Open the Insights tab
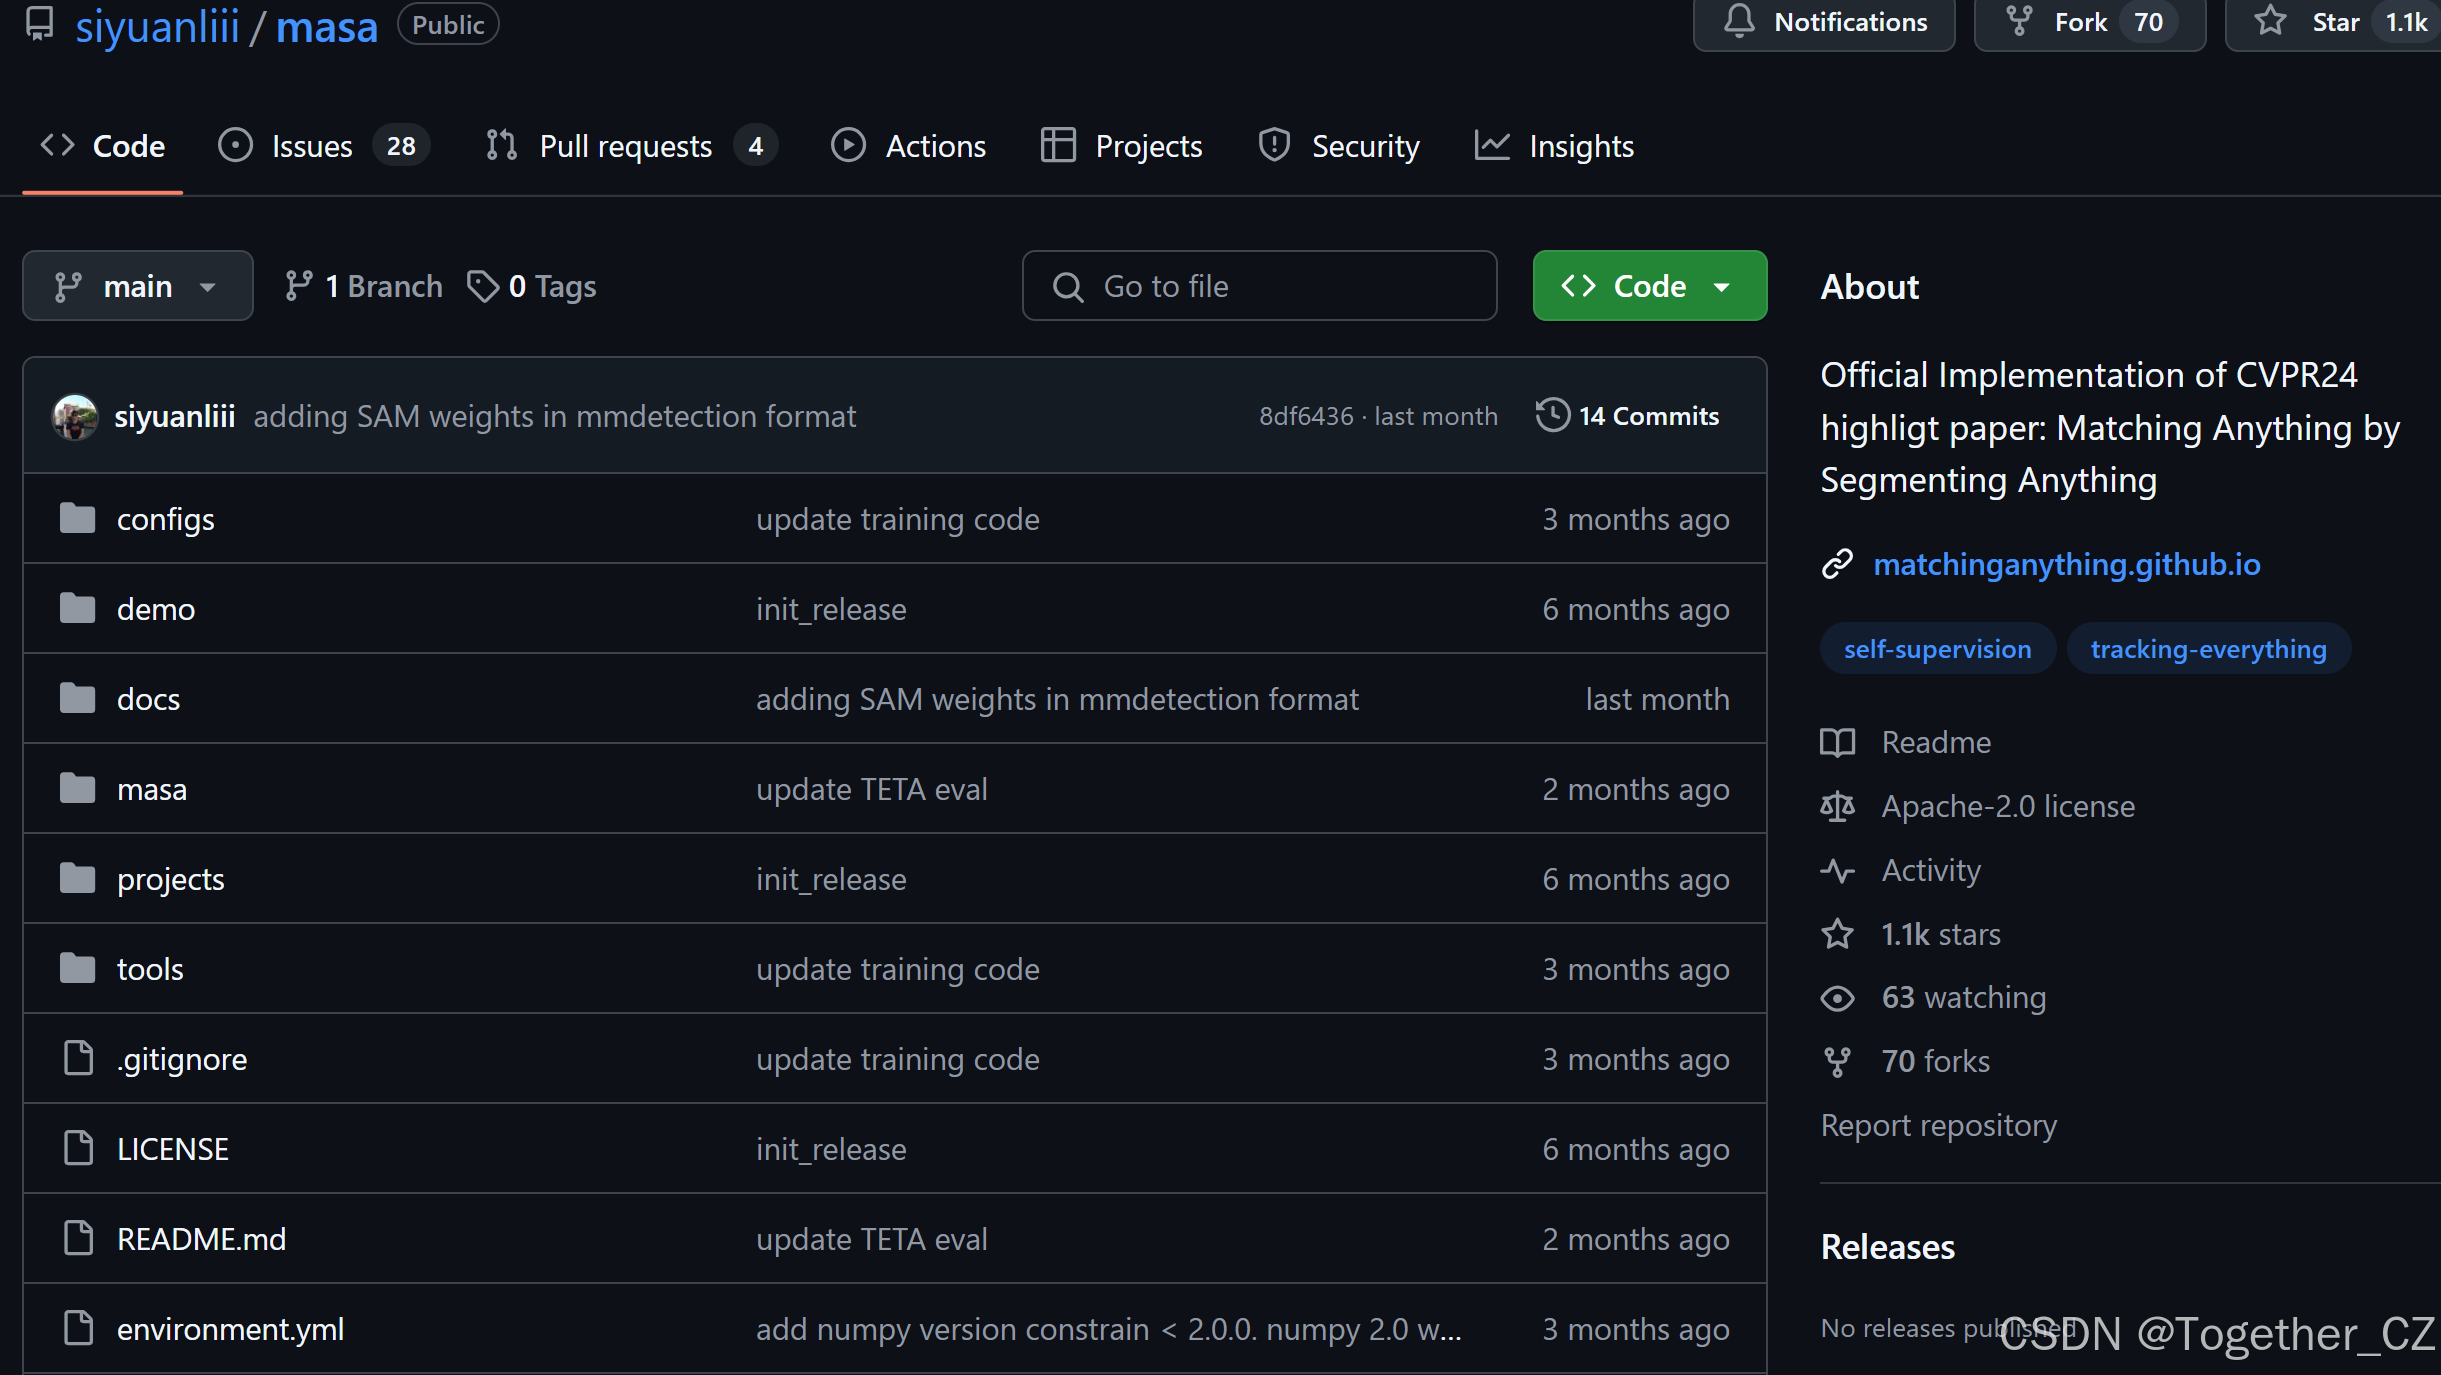This screenshot has height=1375, width=2441. tap(1580, 147)
